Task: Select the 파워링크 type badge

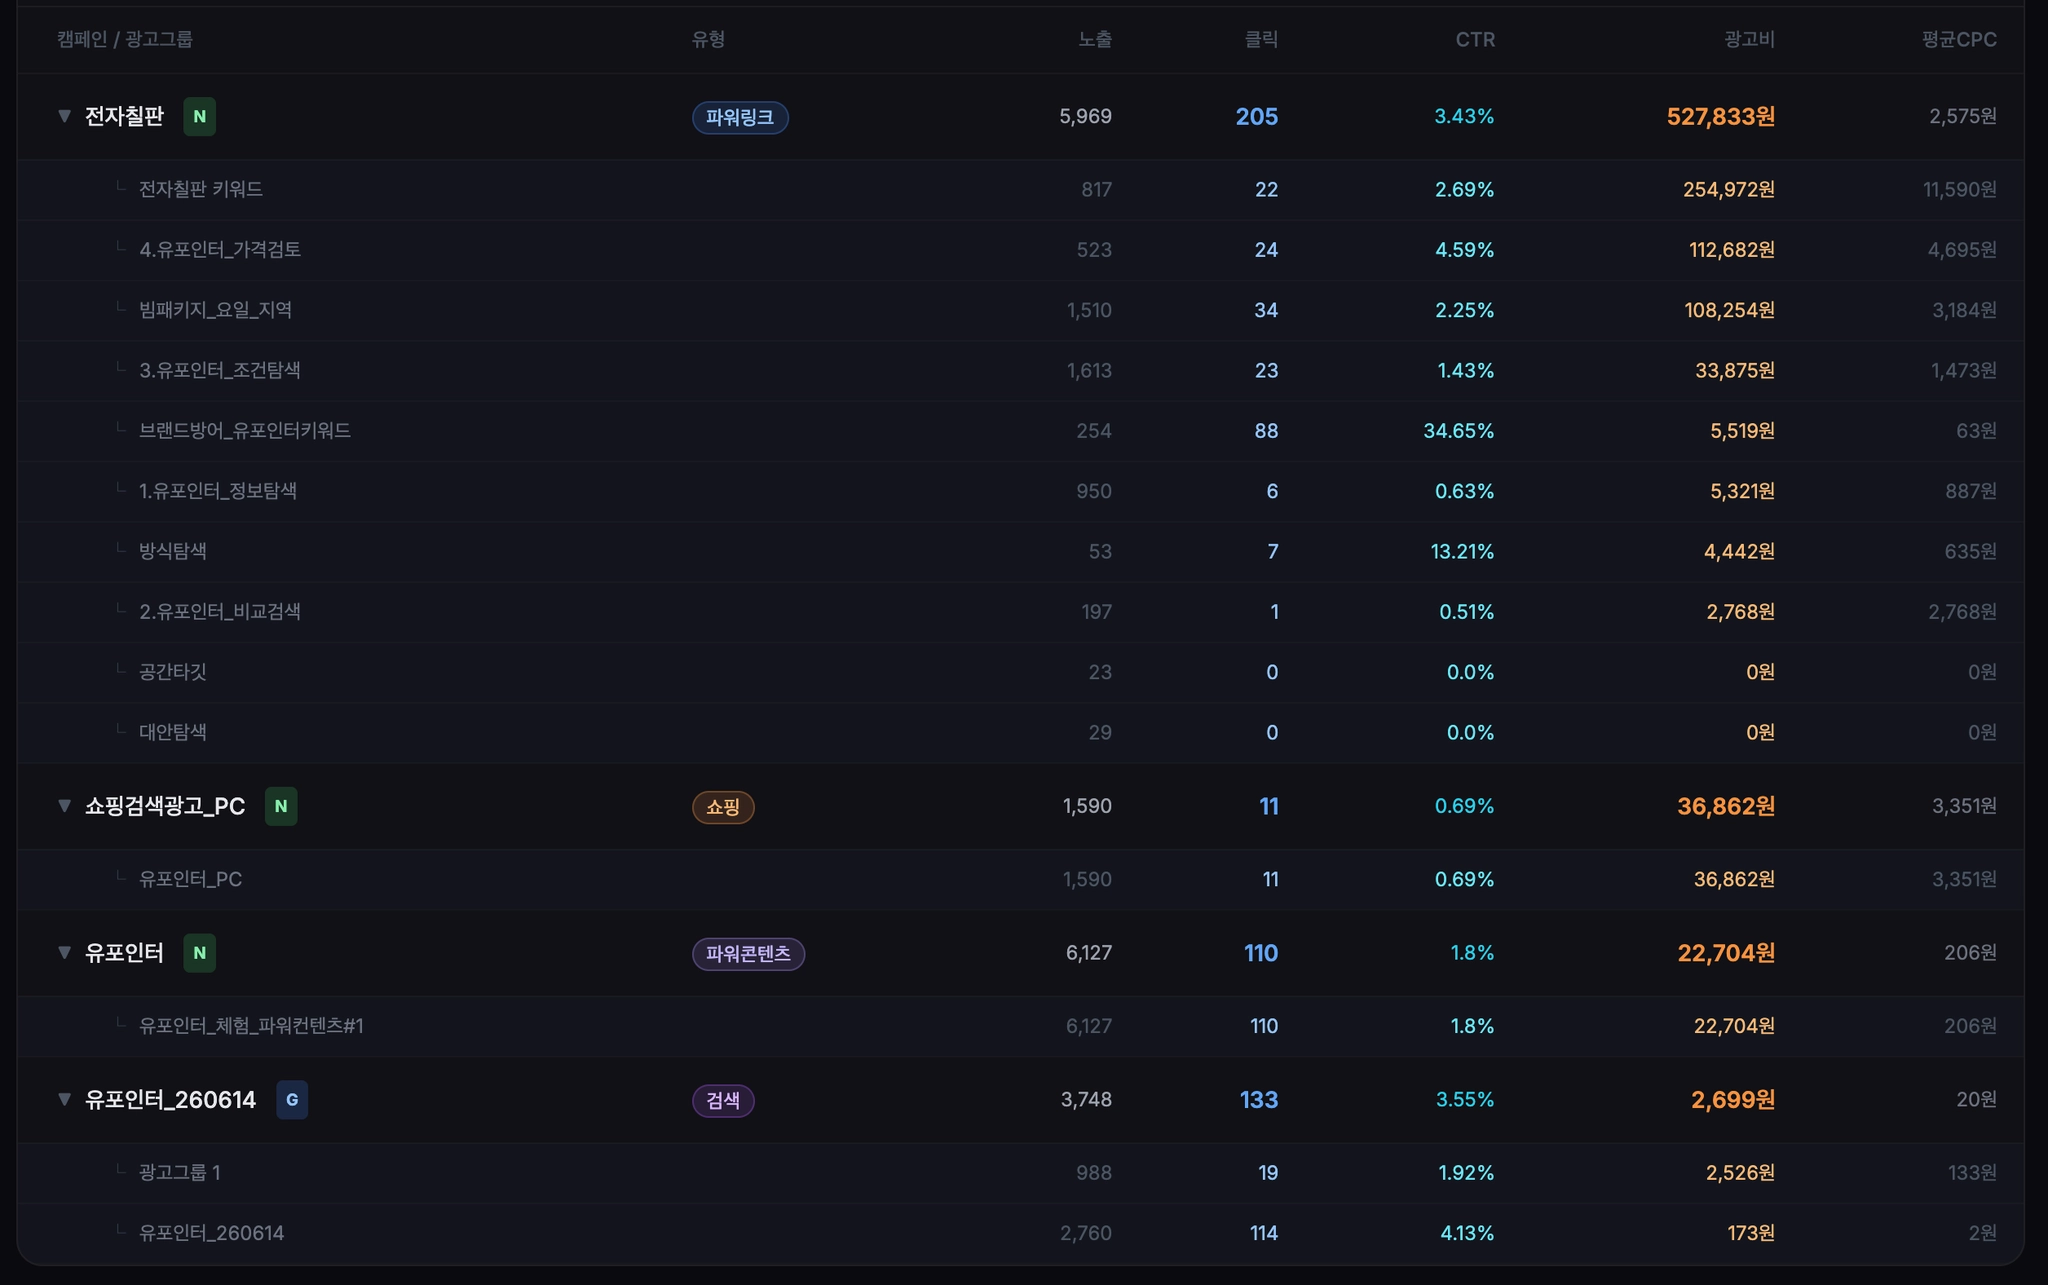Action: 740,118
